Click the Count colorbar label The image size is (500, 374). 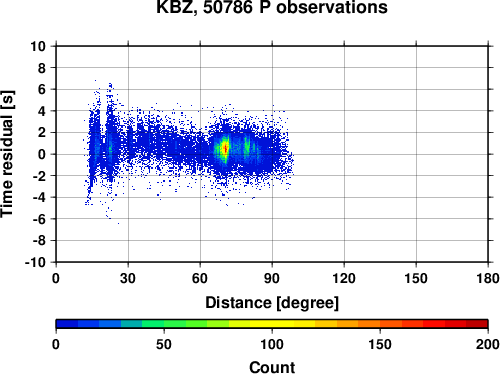[272, 367]
